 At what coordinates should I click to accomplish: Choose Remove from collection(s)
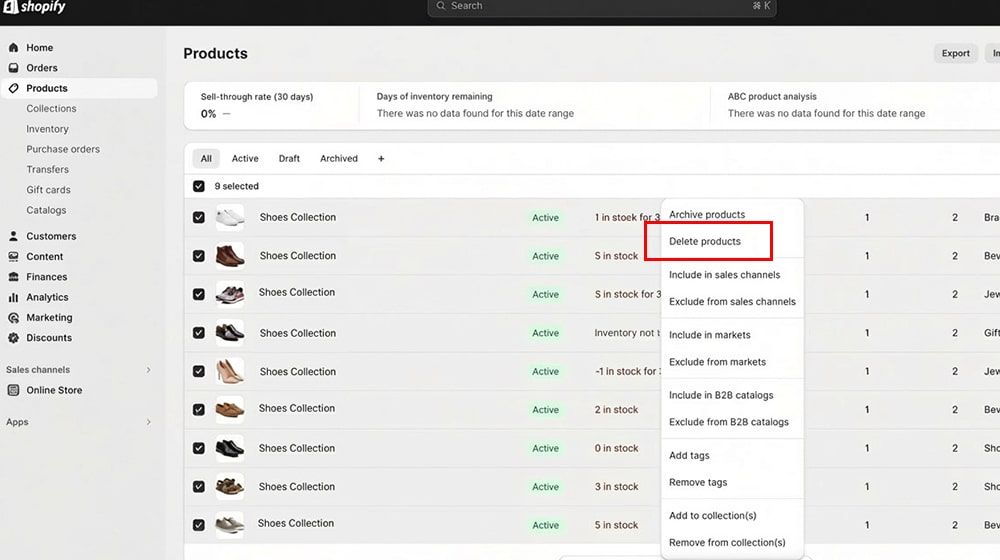(x=727, y=543)
